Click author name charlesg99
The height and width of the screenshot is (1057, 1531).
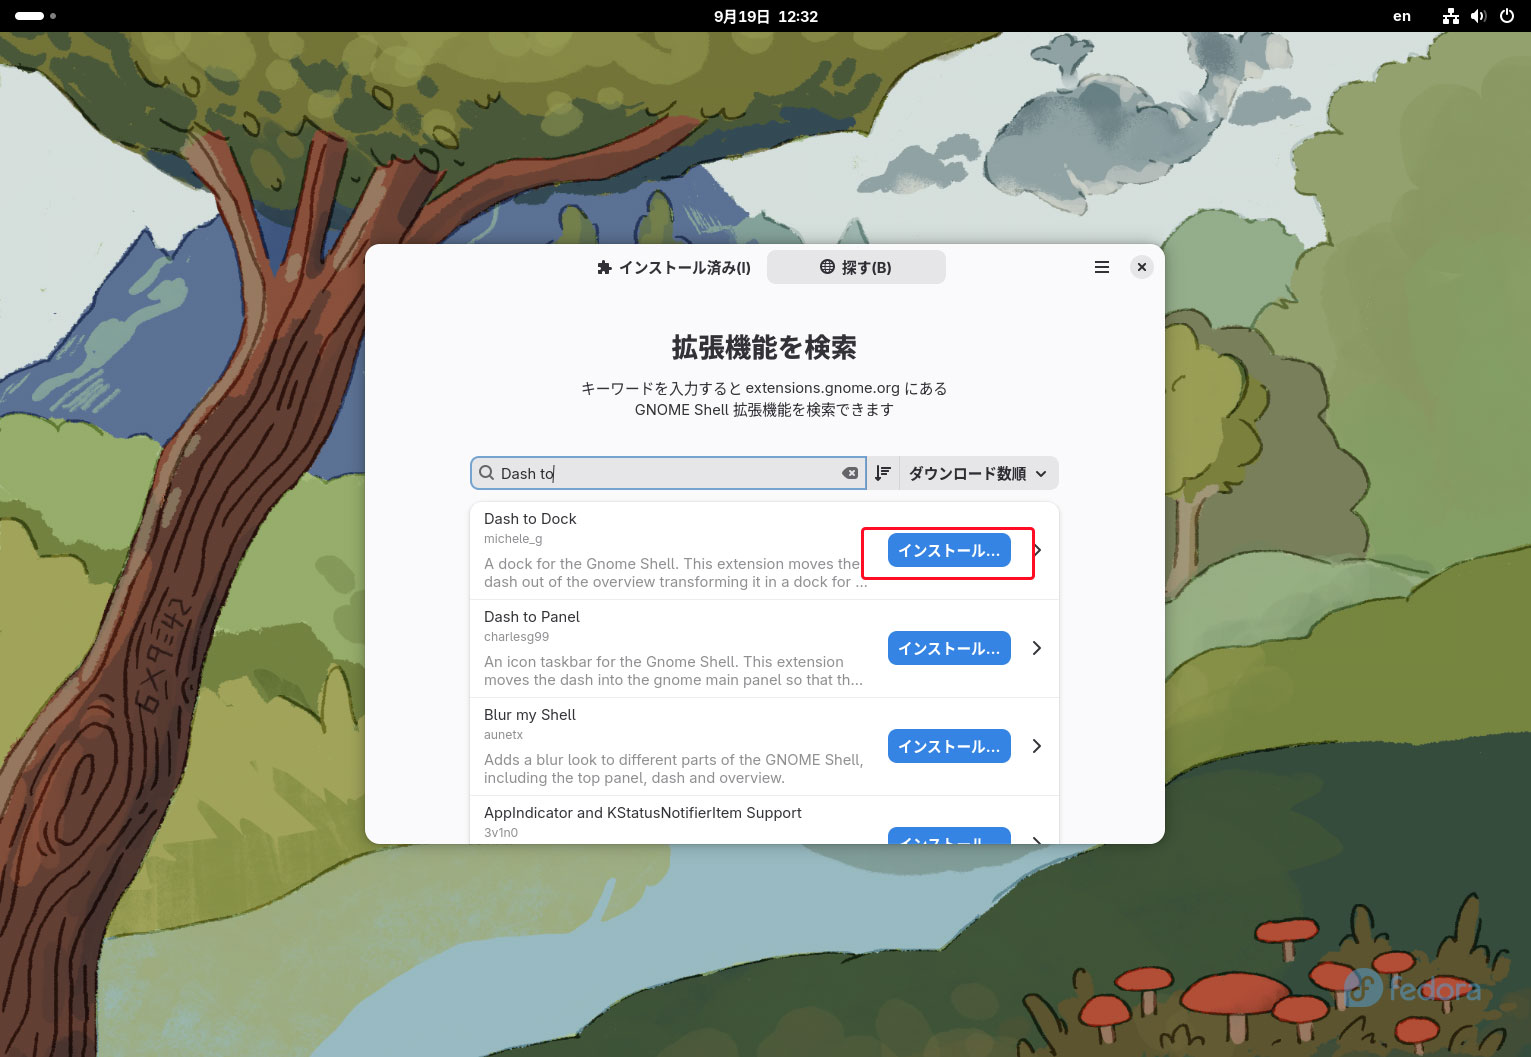coord(516,637)
